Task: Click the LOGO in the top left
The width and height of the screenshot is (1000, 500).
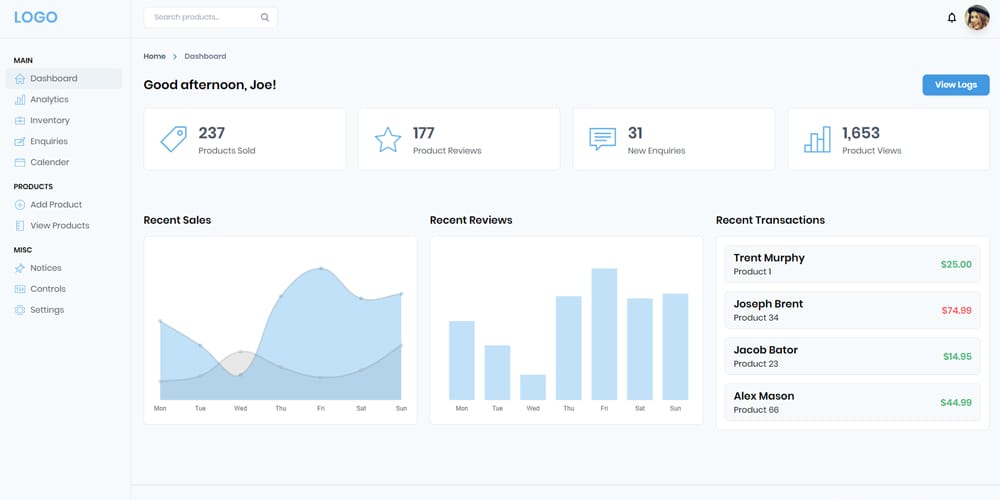Action: pyautogui.click(x=36, y=17)
